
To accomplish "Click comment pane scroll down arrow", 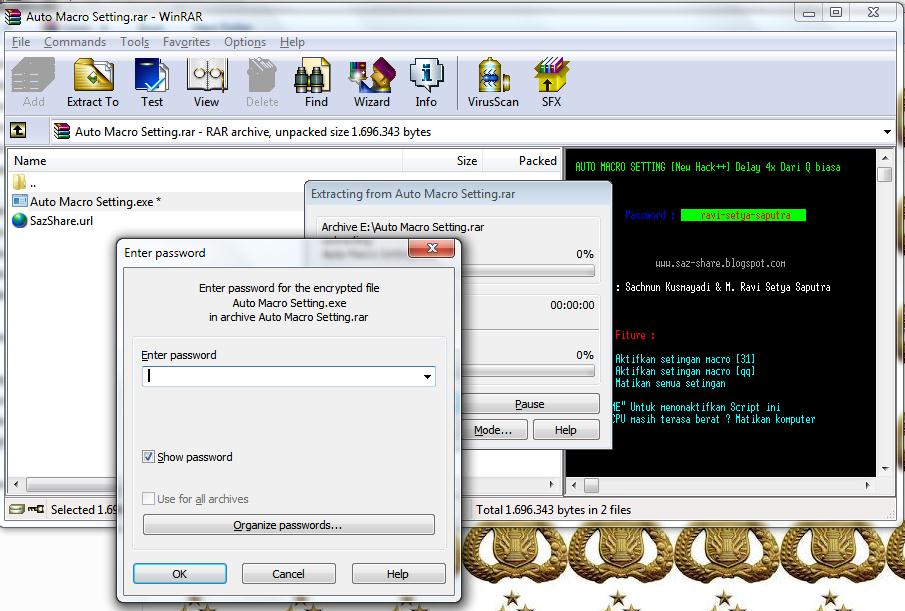I will (884, 469).
